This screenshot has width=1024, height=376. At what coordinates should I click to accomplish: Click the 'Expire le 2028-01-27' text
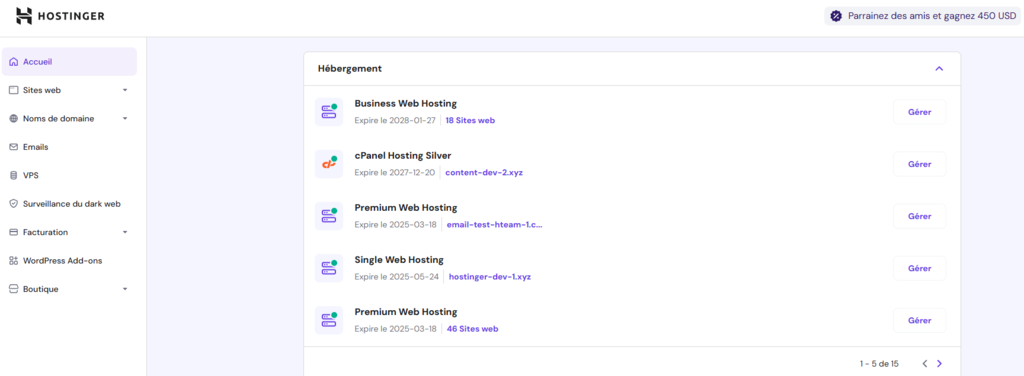[x=395, y=120]
